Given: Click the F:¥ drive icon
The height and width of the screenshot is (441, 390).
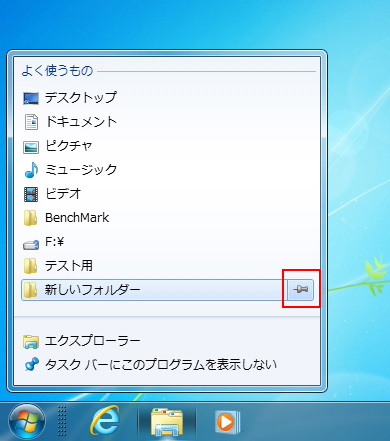Looking at the screenshot, I should (x=31, y=245).
